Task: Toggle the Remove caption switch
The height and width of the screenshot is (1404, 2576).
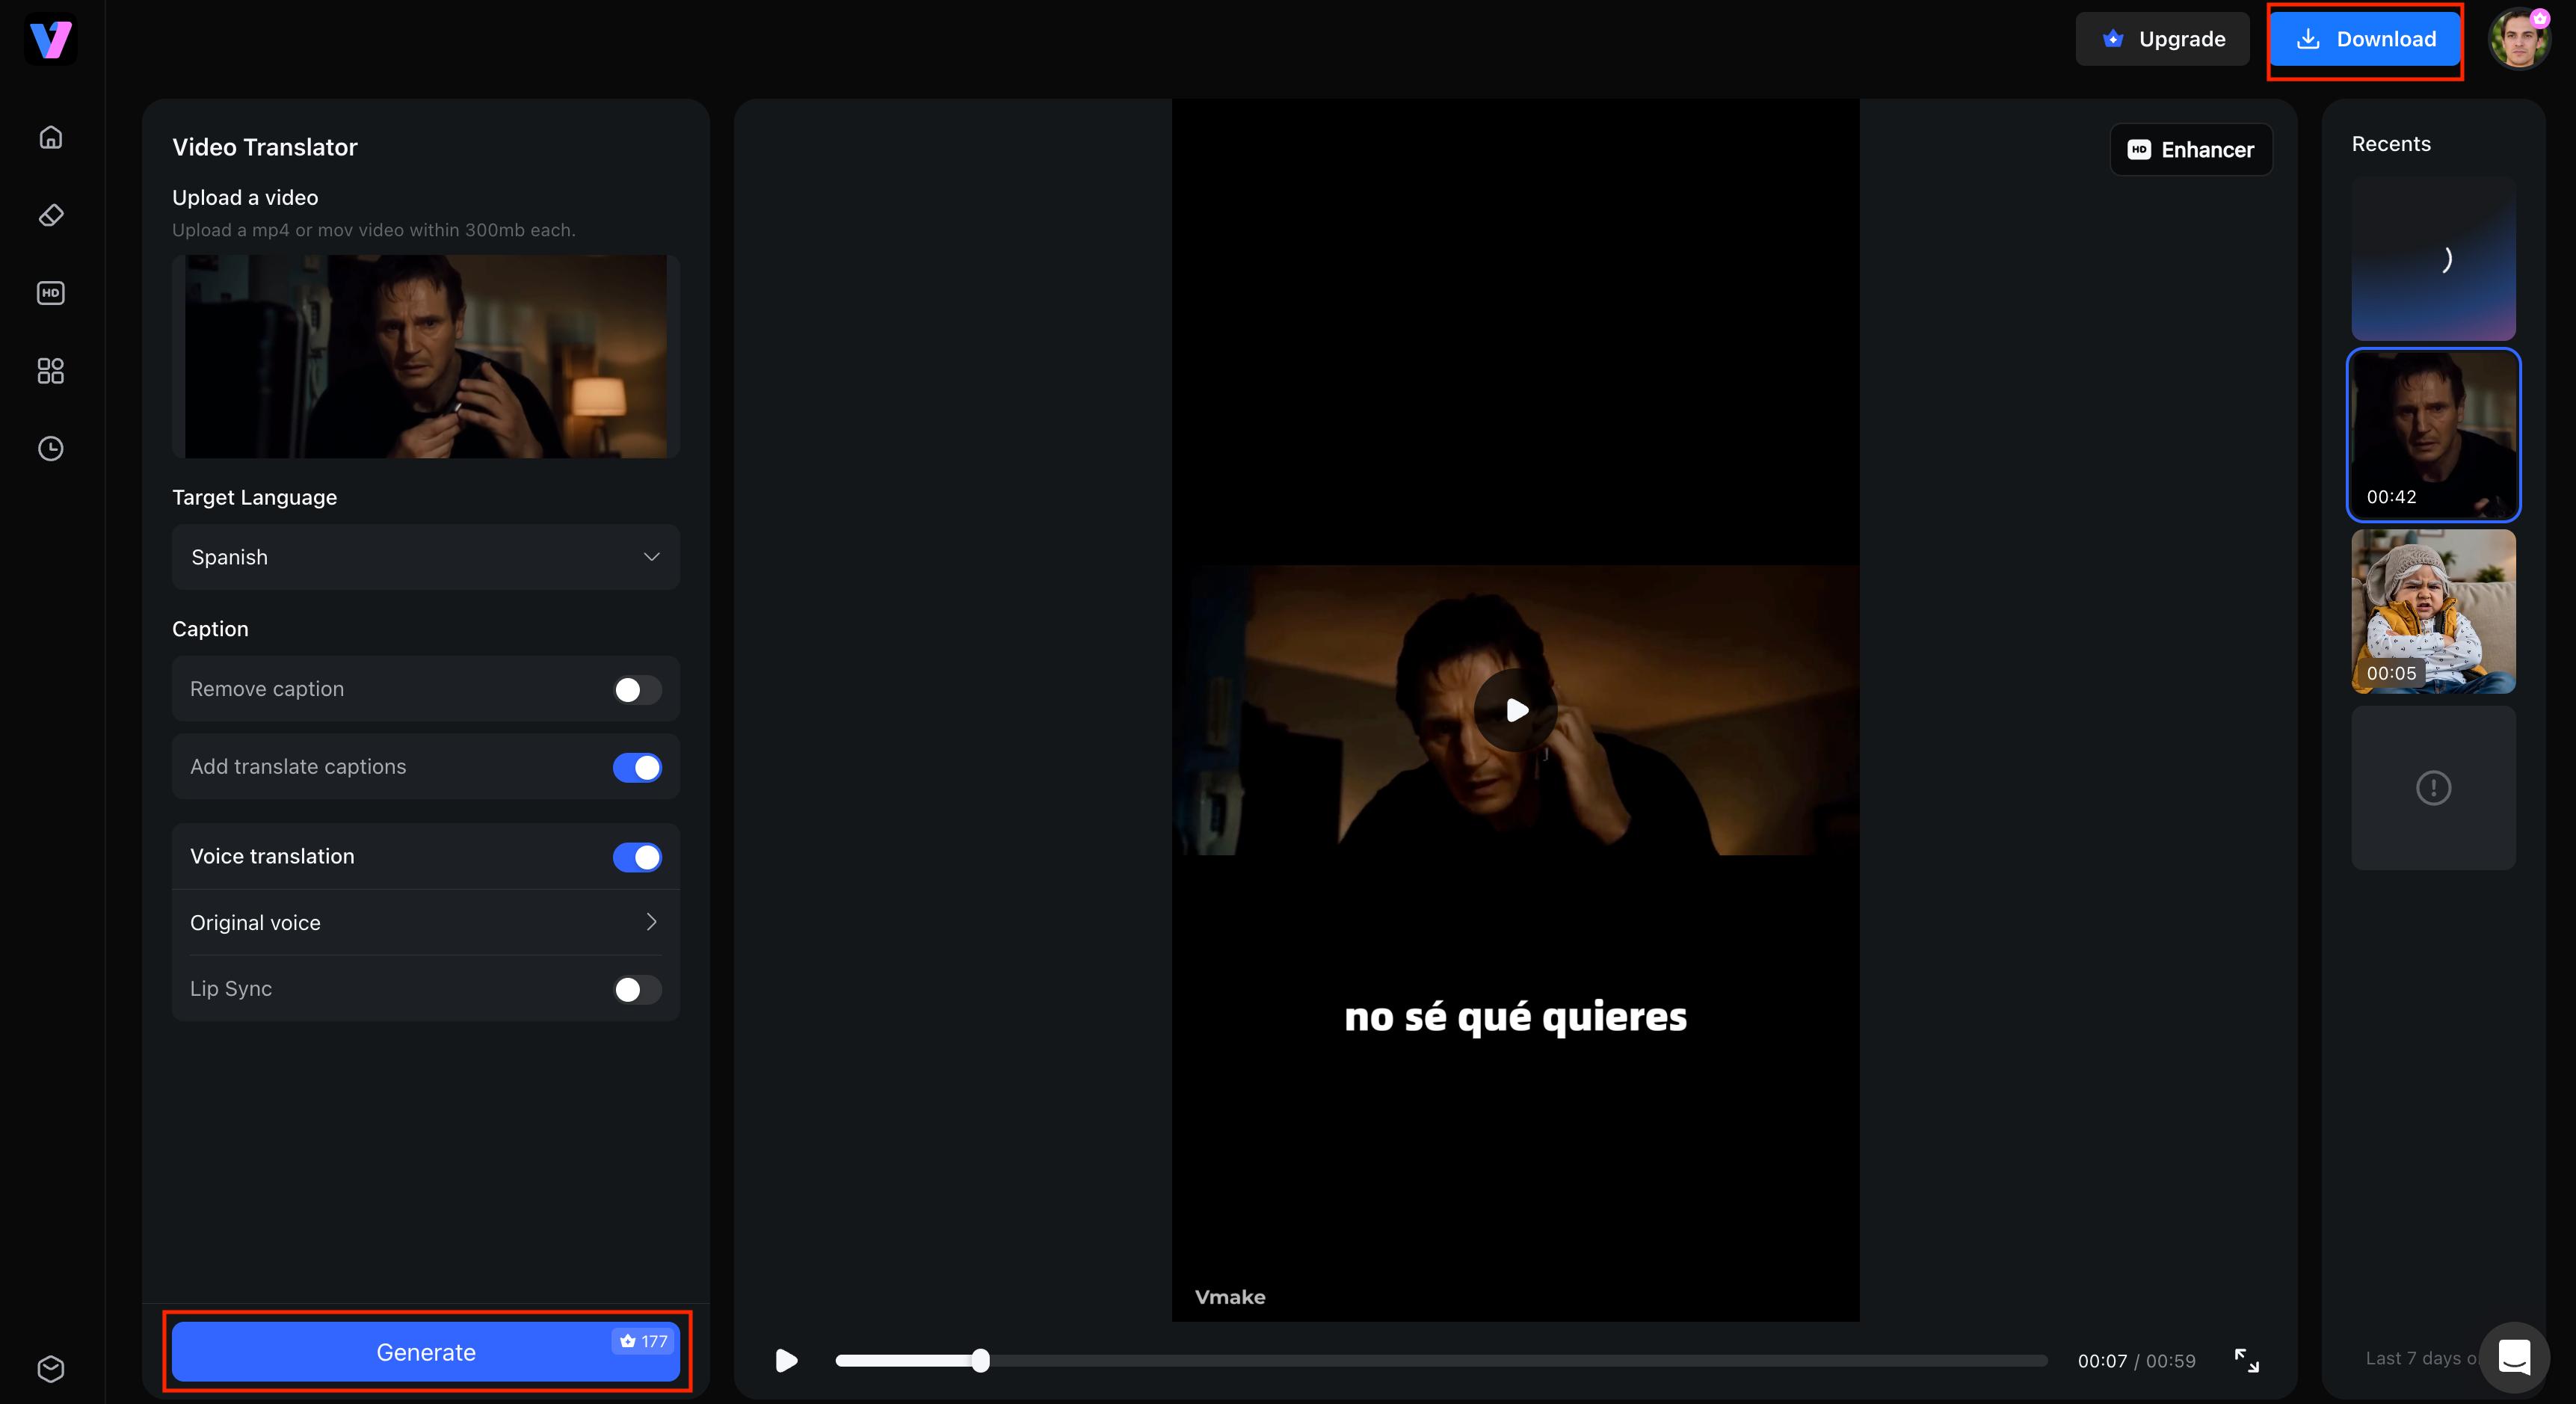Action: tap(637, 689)
